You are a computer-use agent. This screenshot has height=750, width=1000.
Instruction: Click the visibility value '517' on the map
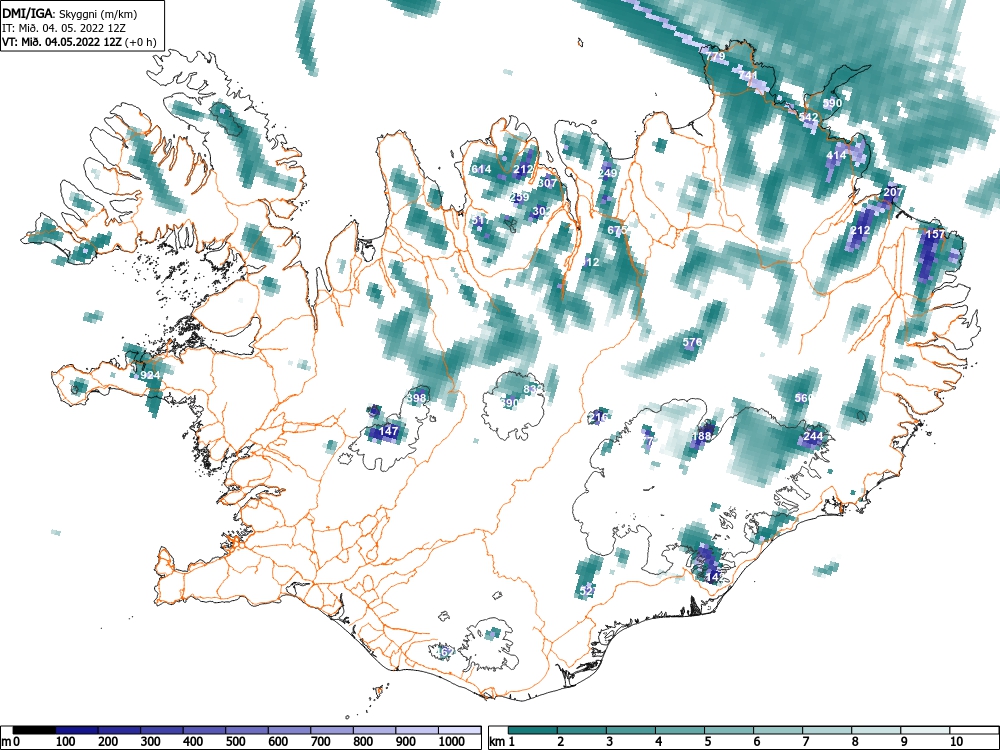pyautogui.click(x=481, y=221)
